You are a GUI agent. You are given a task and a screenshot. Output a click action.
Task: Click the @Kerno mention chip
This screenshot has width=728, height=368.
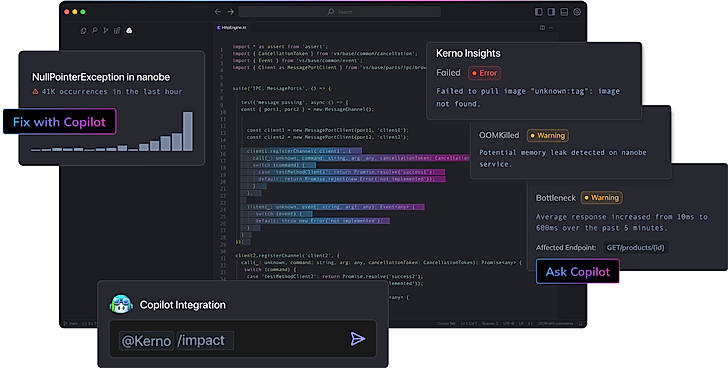coord(146,341)
